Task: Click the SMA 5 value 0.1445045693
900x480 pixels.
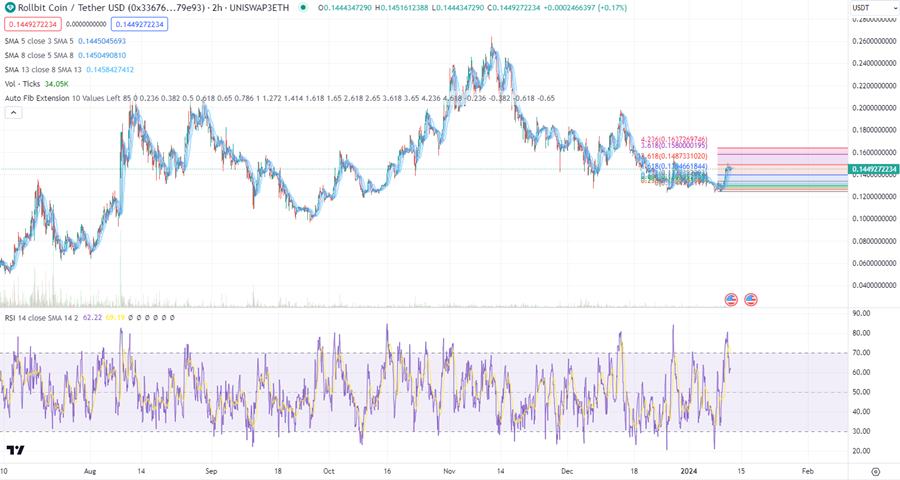Action: click(x=102, y=41)
